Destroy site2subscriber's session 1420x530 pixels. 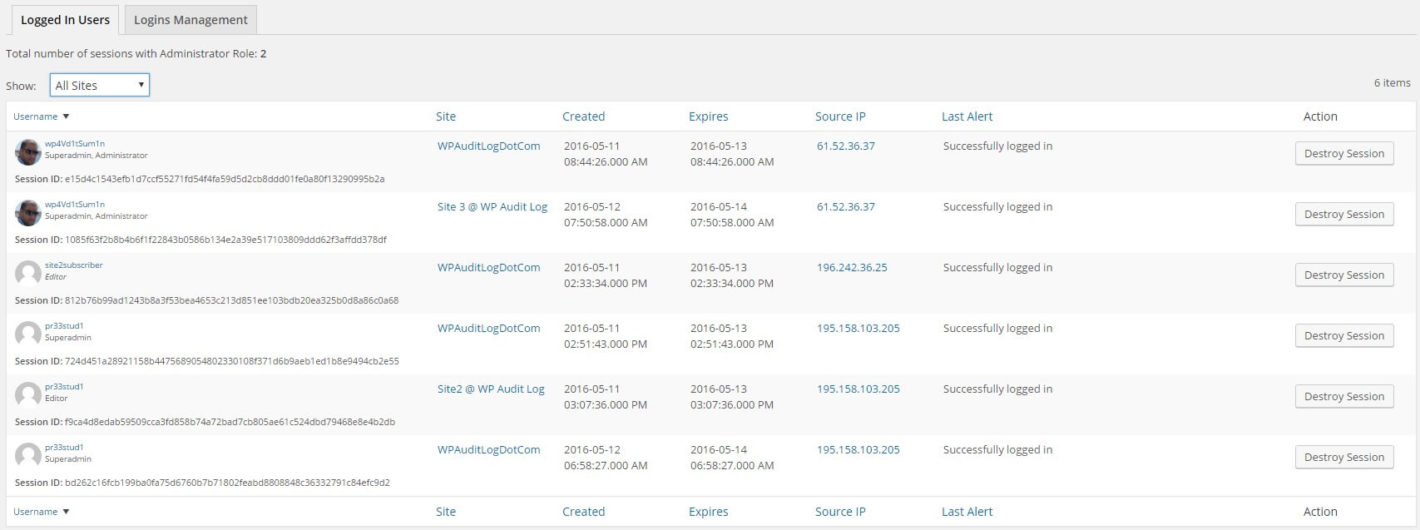1344,276
